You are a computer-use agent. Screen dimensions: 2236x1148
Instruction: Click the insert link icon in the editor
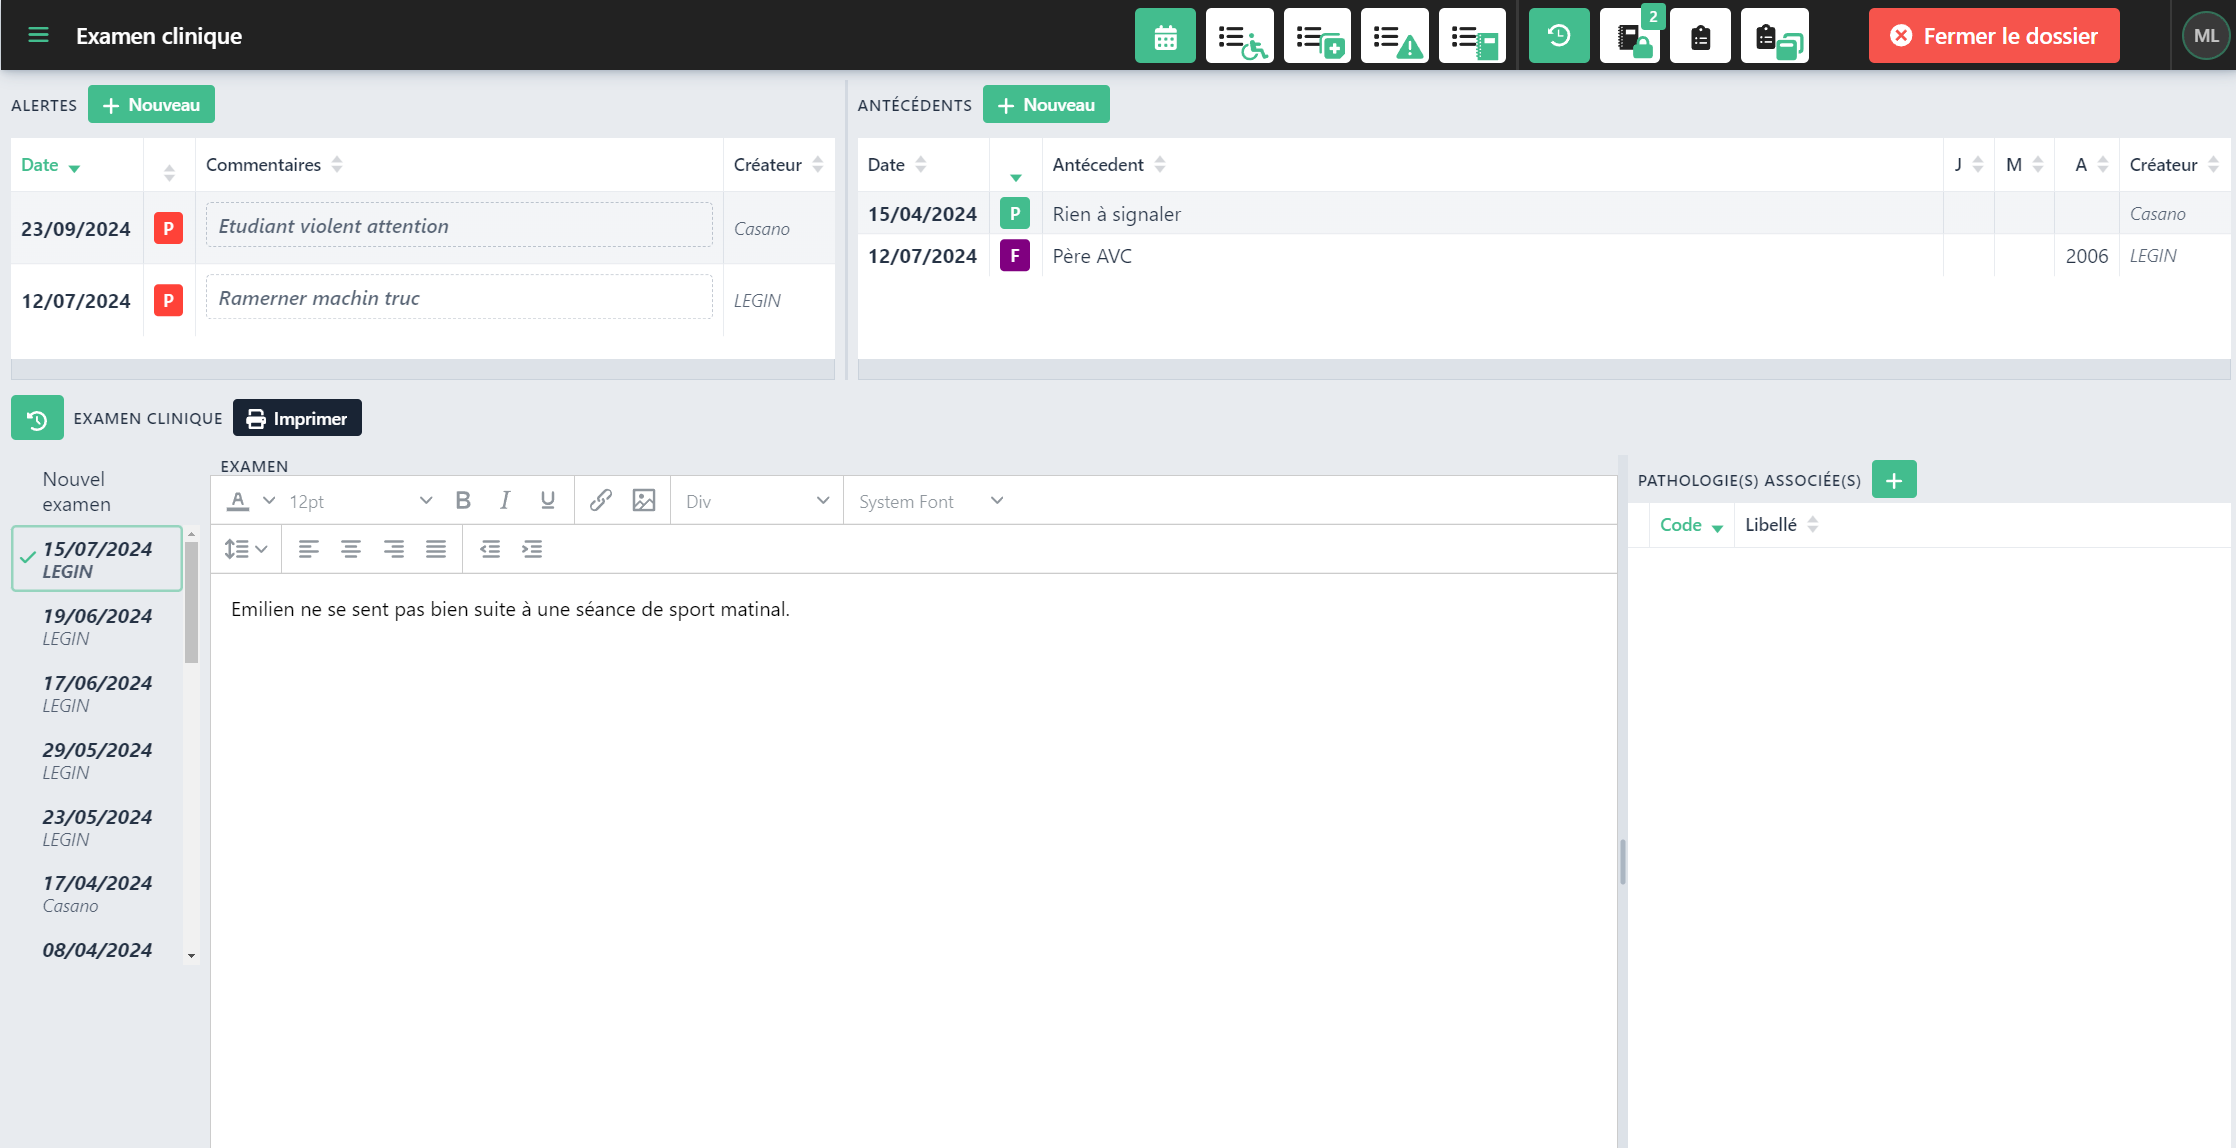600,501
